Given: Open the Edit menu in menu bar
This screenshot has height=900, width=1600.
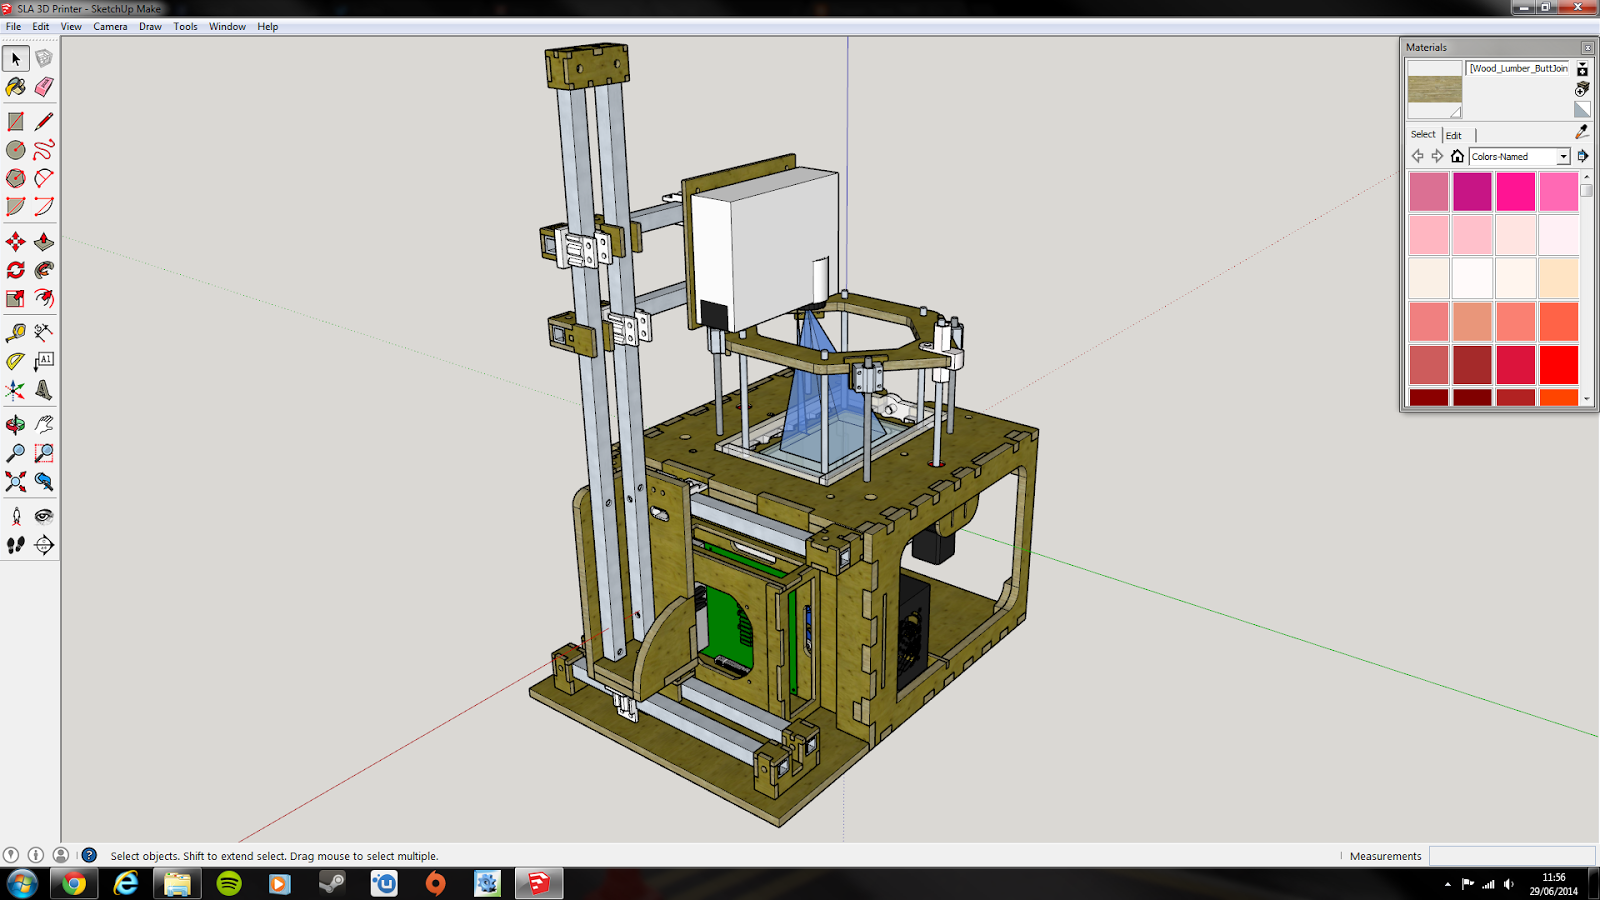Looking at the screenshot, I should click(x=41, y=27).
